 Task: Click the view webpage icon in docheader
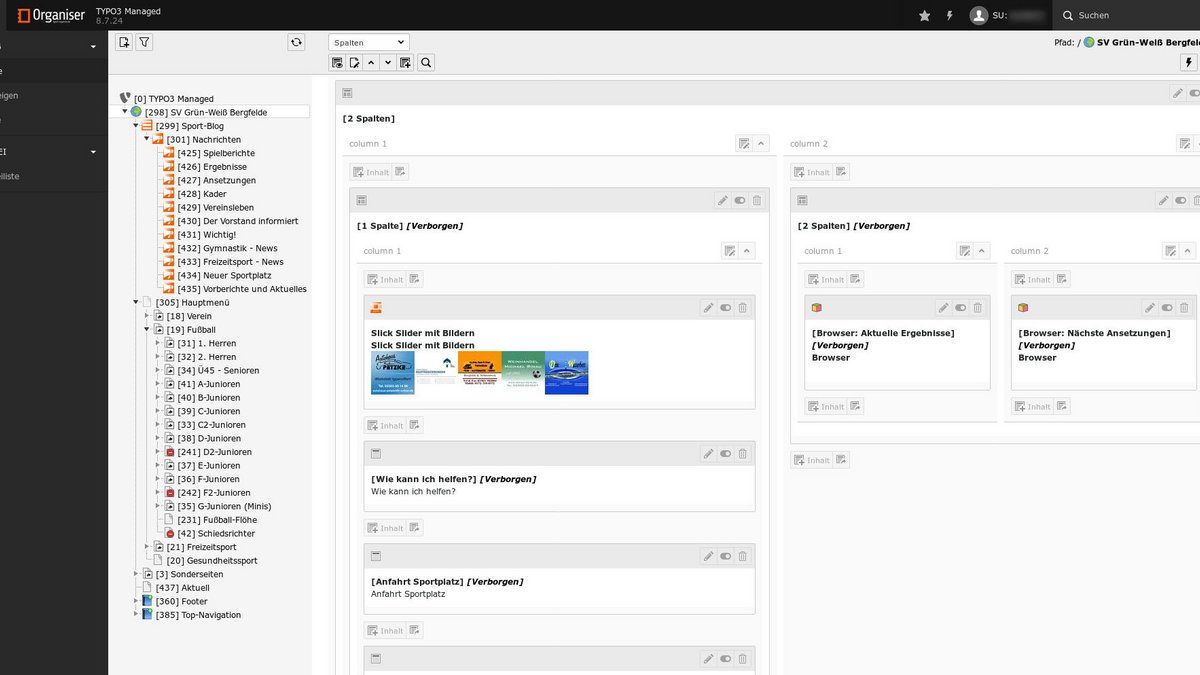click(338, 62)
